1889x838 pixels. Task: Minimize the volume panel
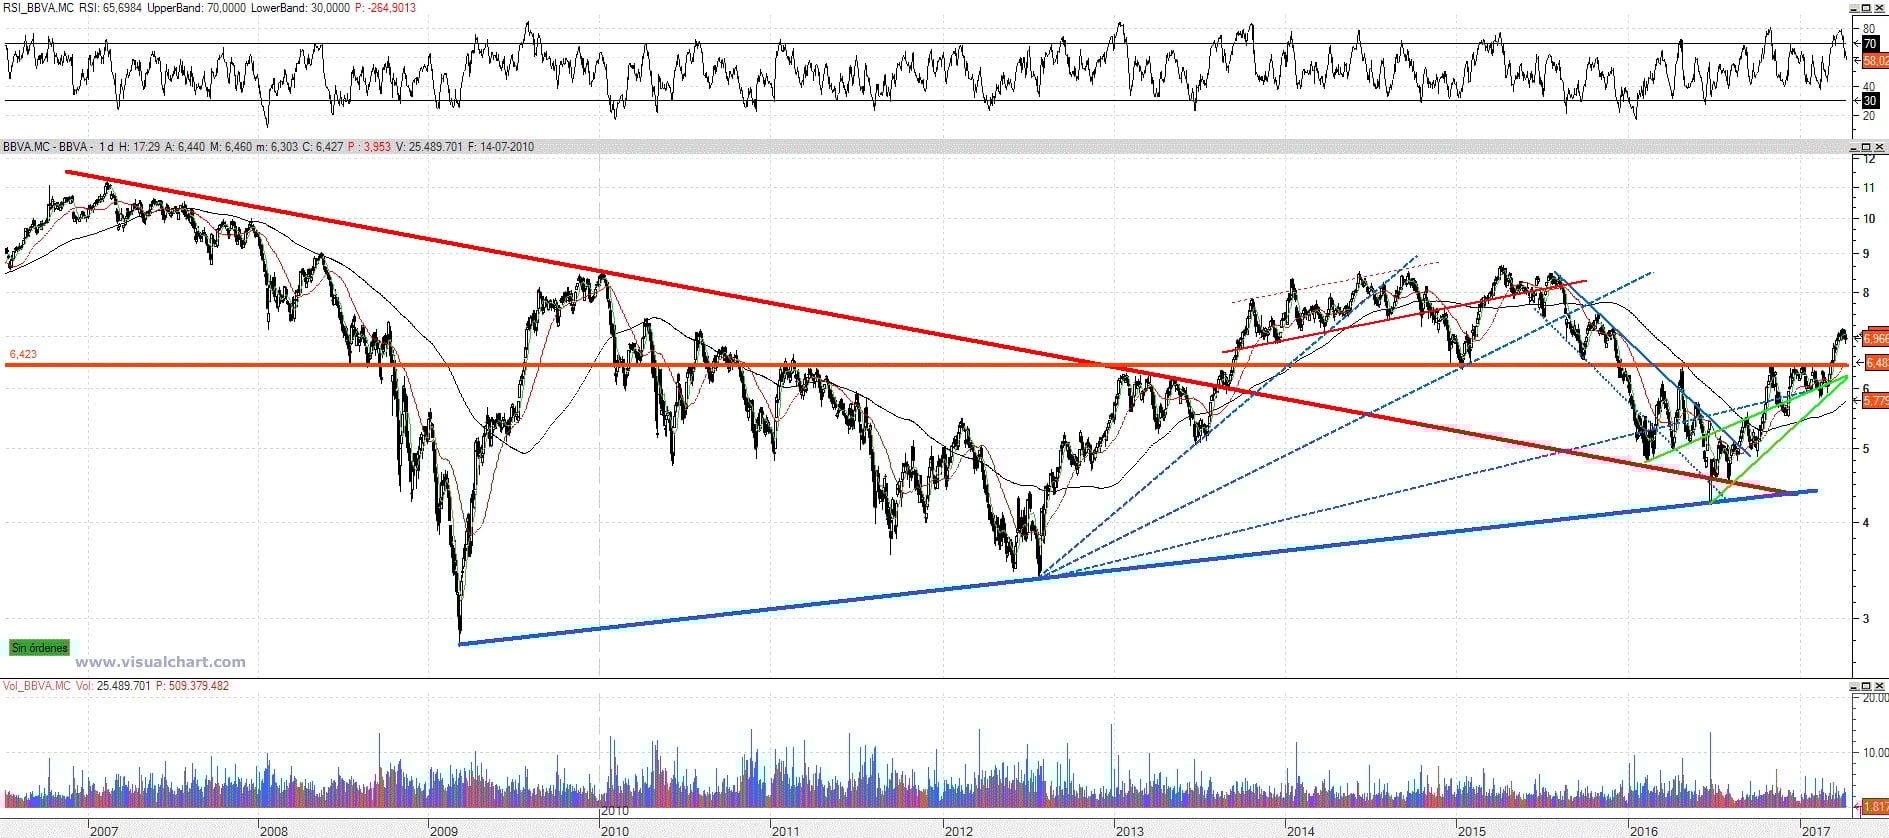1856,686
